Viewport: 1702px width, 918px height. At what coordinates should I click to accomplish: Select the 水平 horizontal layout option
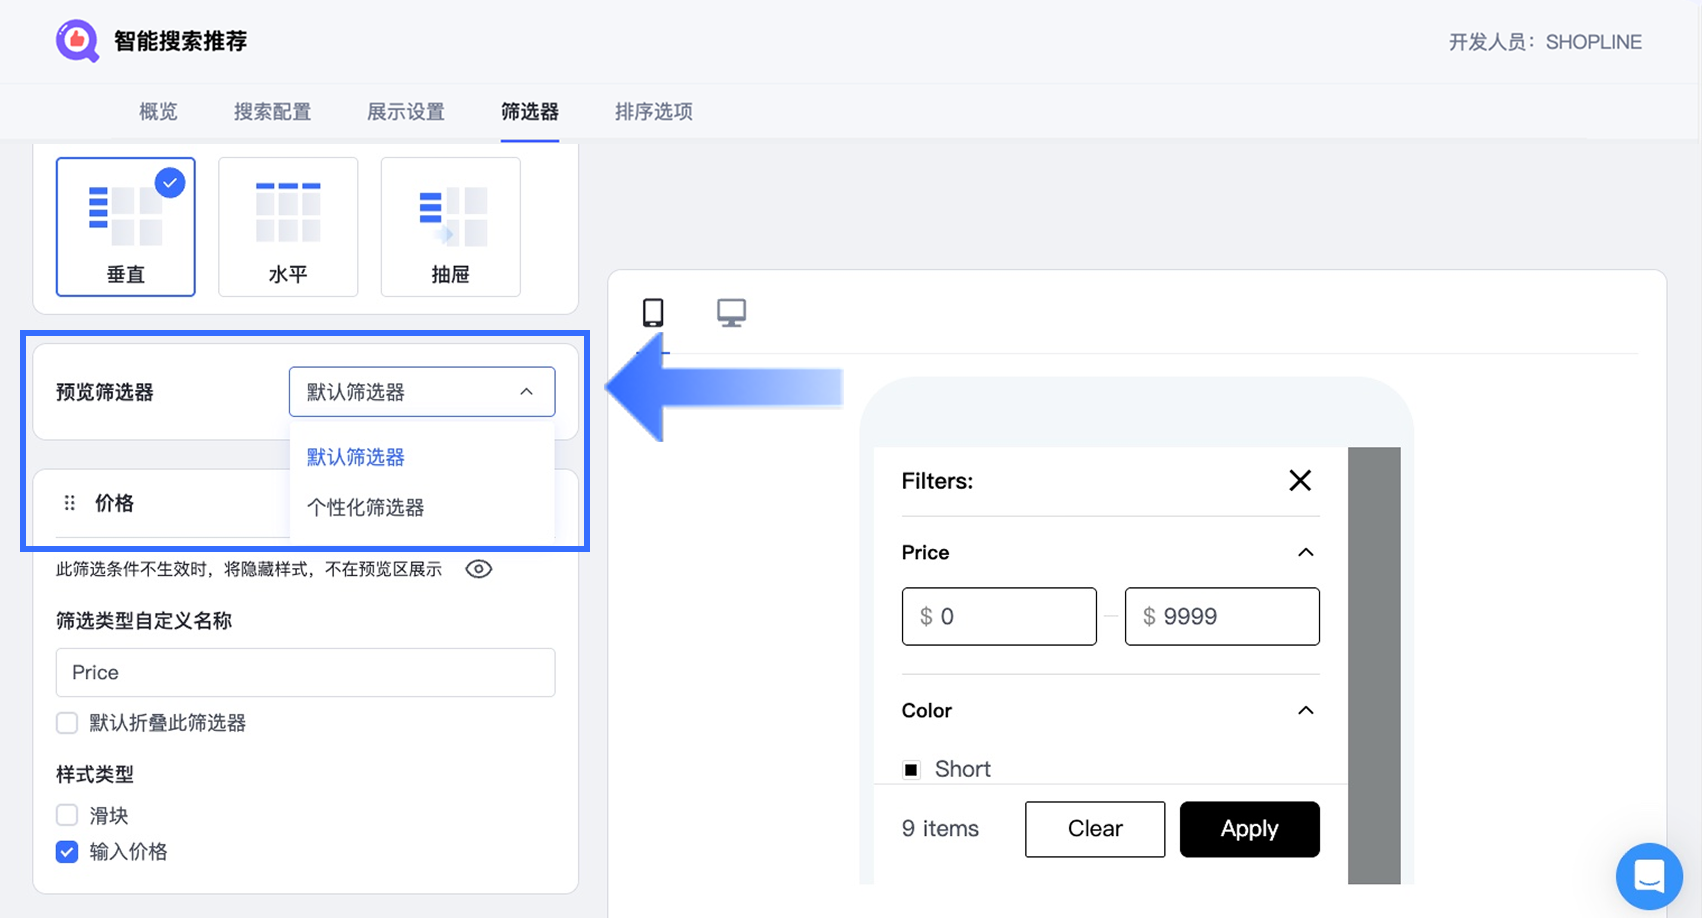pyautogui.click(x=288, y=227)
